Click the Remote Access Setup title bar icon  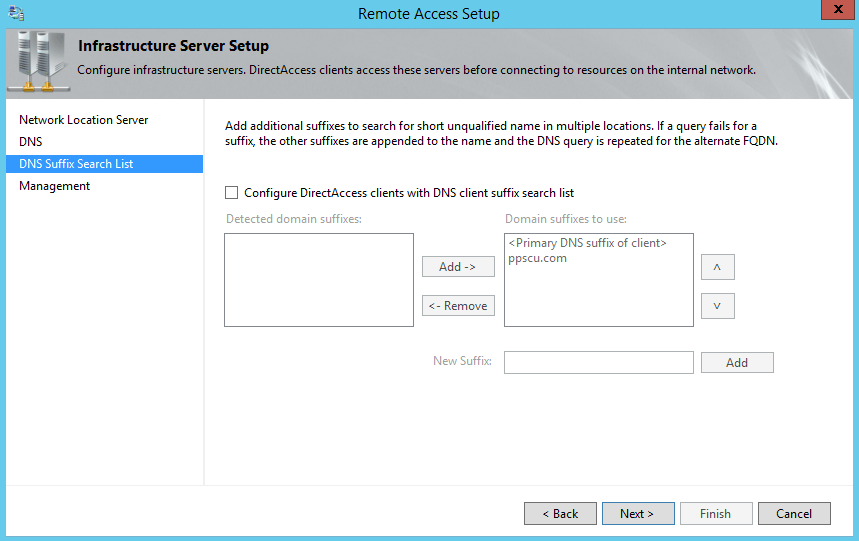(x=16, y=13)
